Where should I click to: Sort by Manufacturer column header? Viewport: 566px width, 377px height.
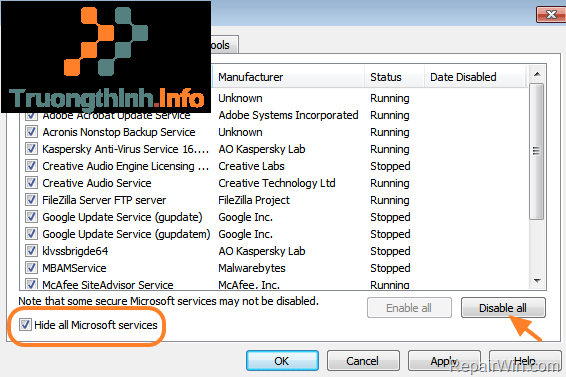point(289,77)
